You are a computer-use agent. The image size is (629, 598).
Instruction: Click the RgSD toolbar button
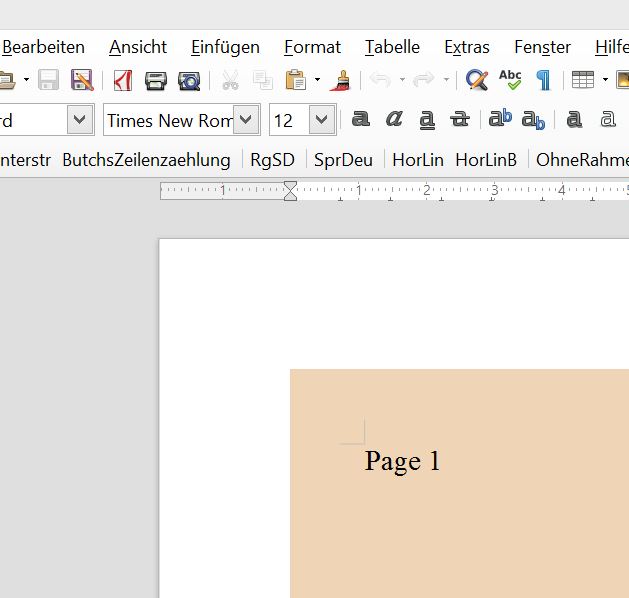[272, 160]
